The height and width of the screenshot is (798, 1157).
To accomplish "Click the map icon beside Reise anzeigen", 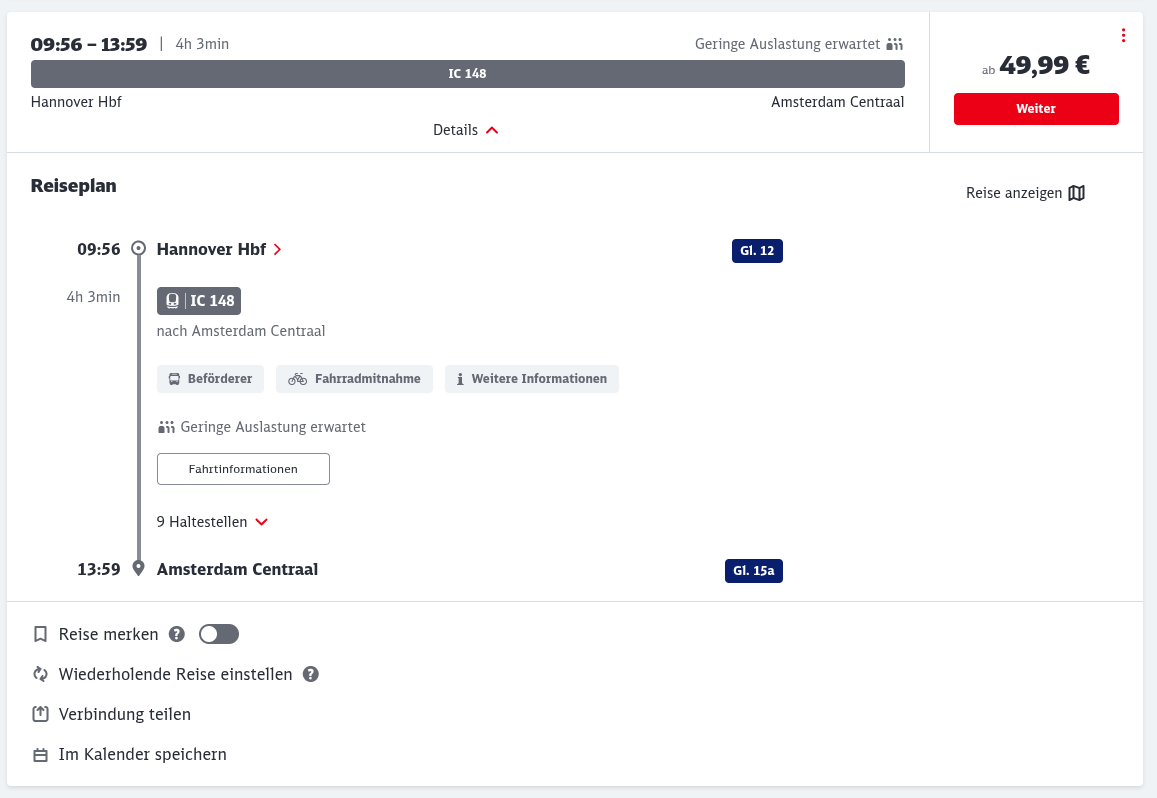I will (1076, 193).
